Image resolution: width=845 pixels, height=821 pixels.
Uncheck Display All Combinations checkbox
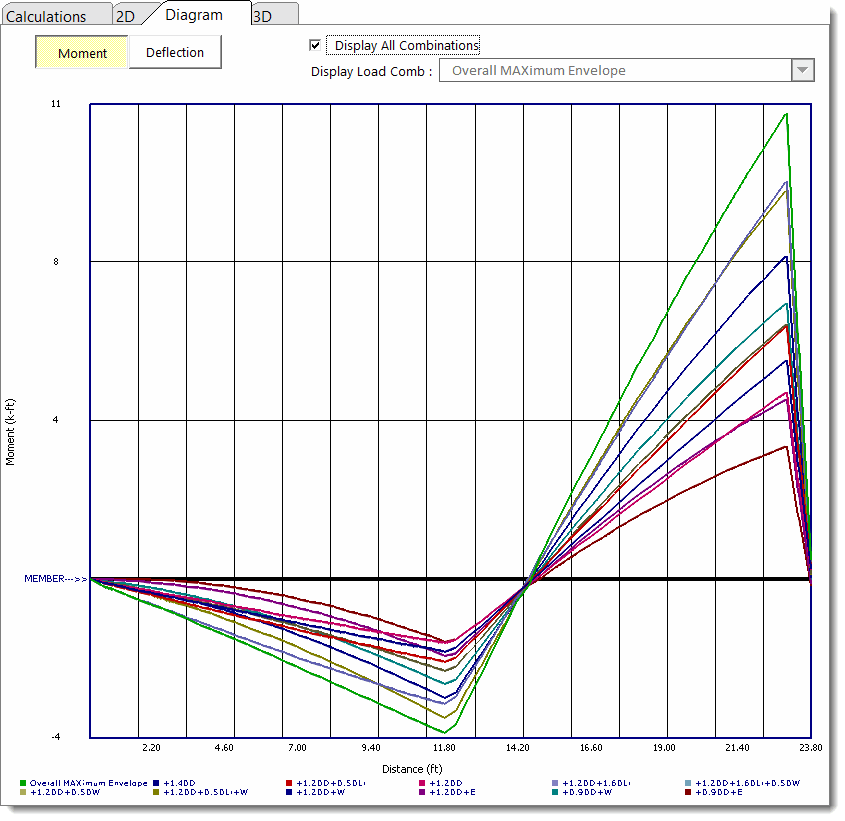315,45
